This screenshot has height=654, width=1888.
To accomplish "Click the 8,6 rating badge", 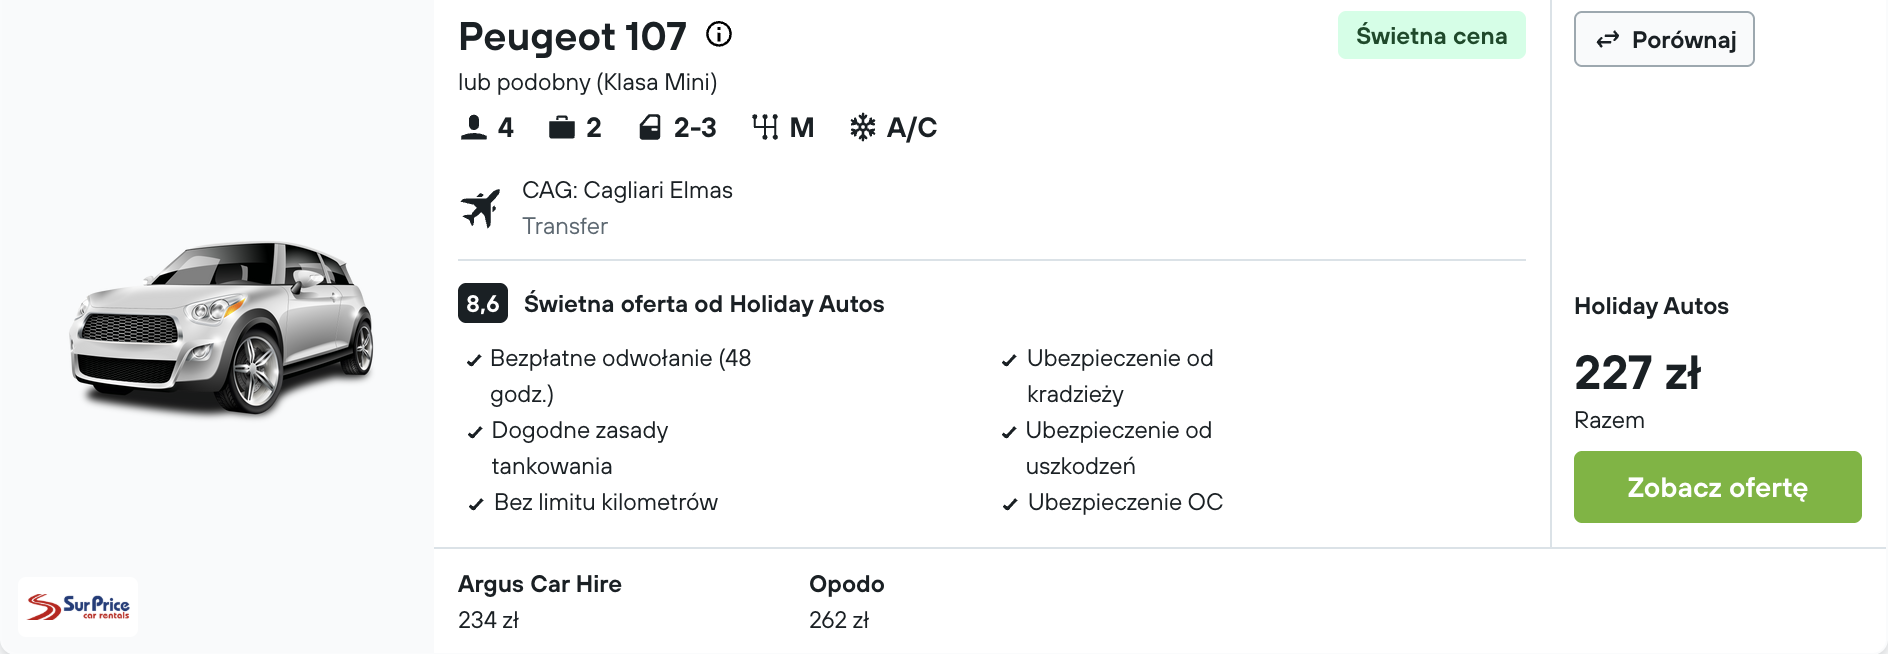I will (483, 304).
